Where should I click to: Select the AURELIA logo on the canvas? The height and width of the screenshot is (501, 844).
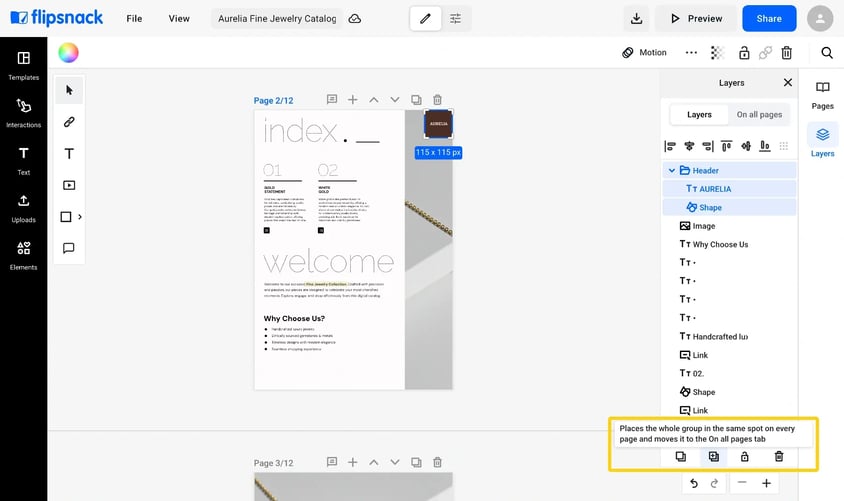(438, 124)
